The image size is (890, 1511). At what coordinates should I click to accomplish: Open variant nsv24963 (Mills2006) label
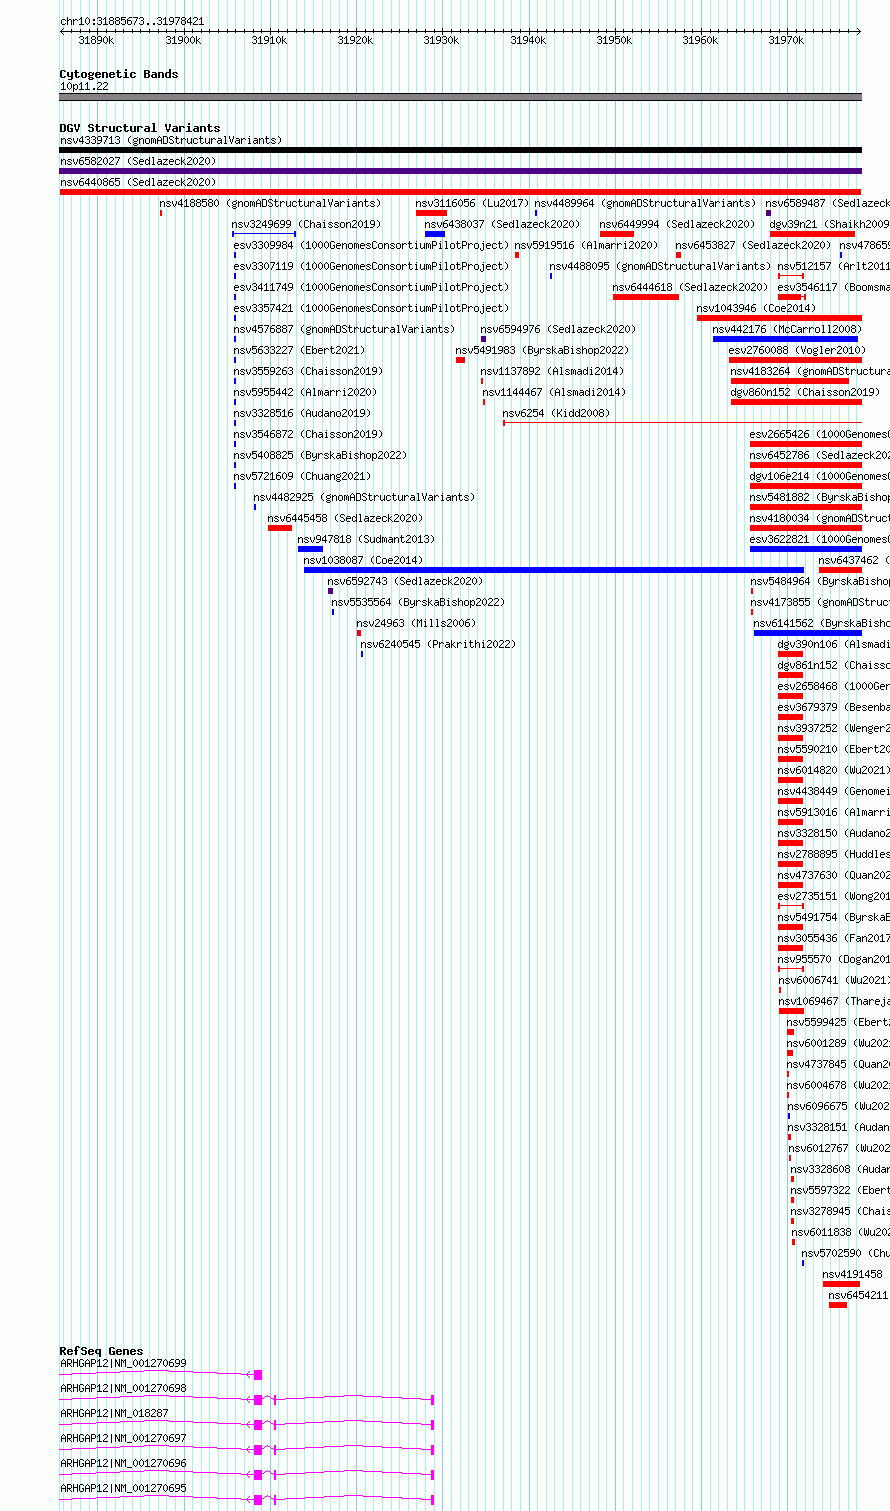pos(416,623)
